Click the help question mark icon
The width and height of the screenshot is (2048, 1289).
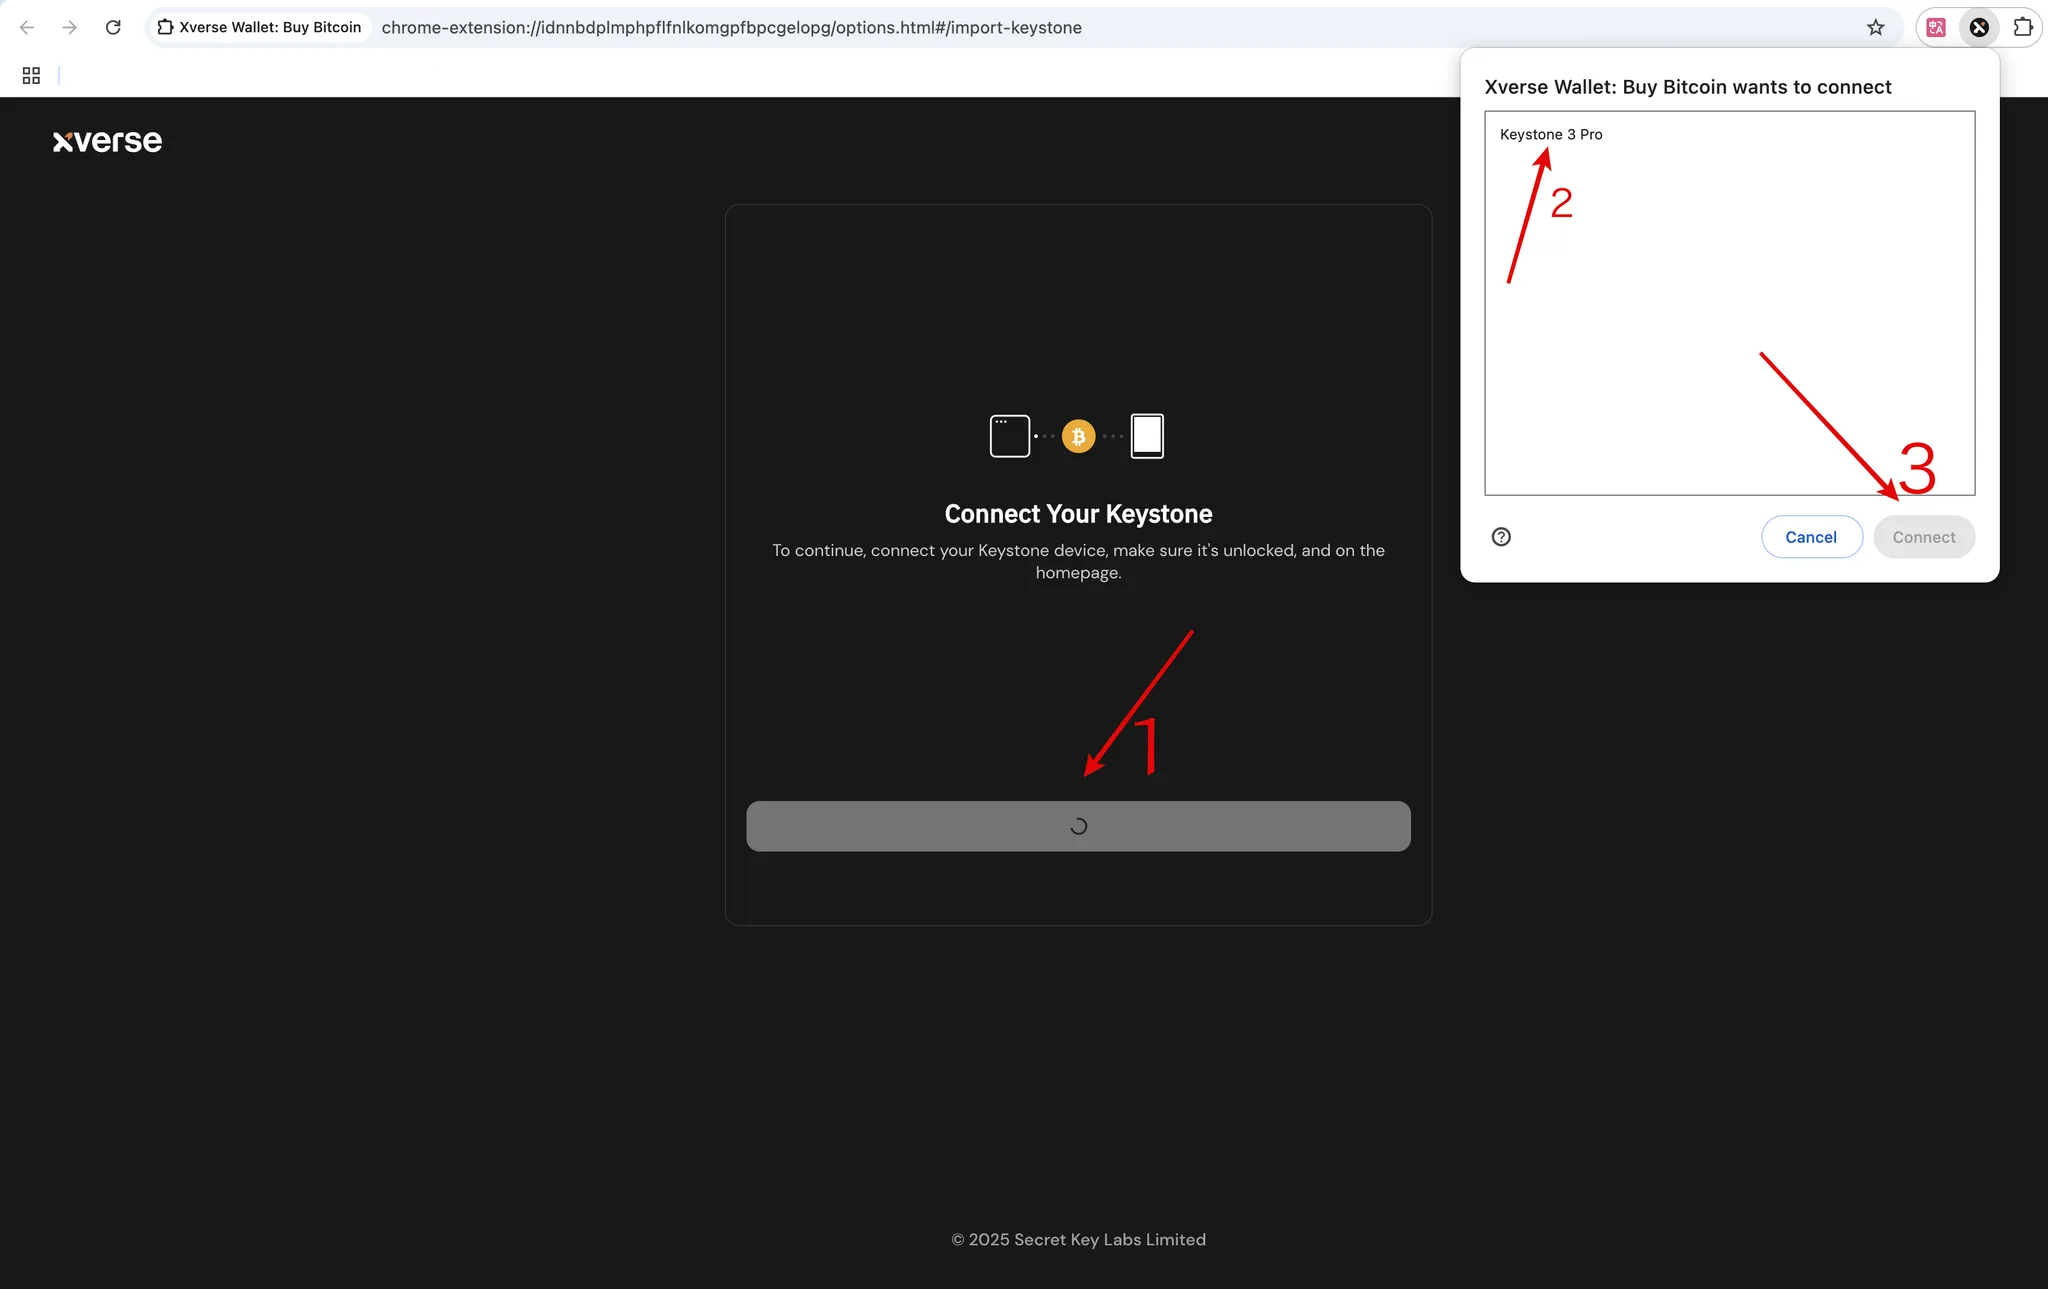point(1501,537)
